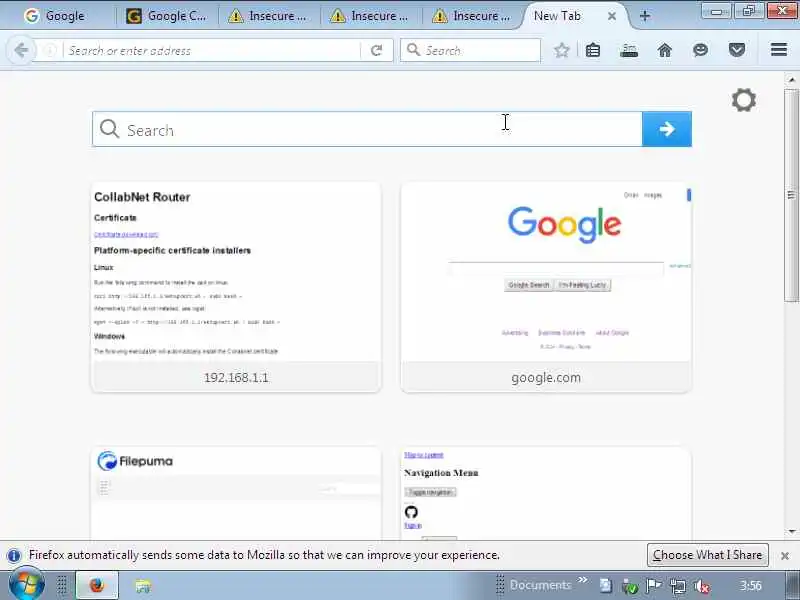
Task: Open the Filepuma tile
Action: pyautogui.click(x=236, y=493)
